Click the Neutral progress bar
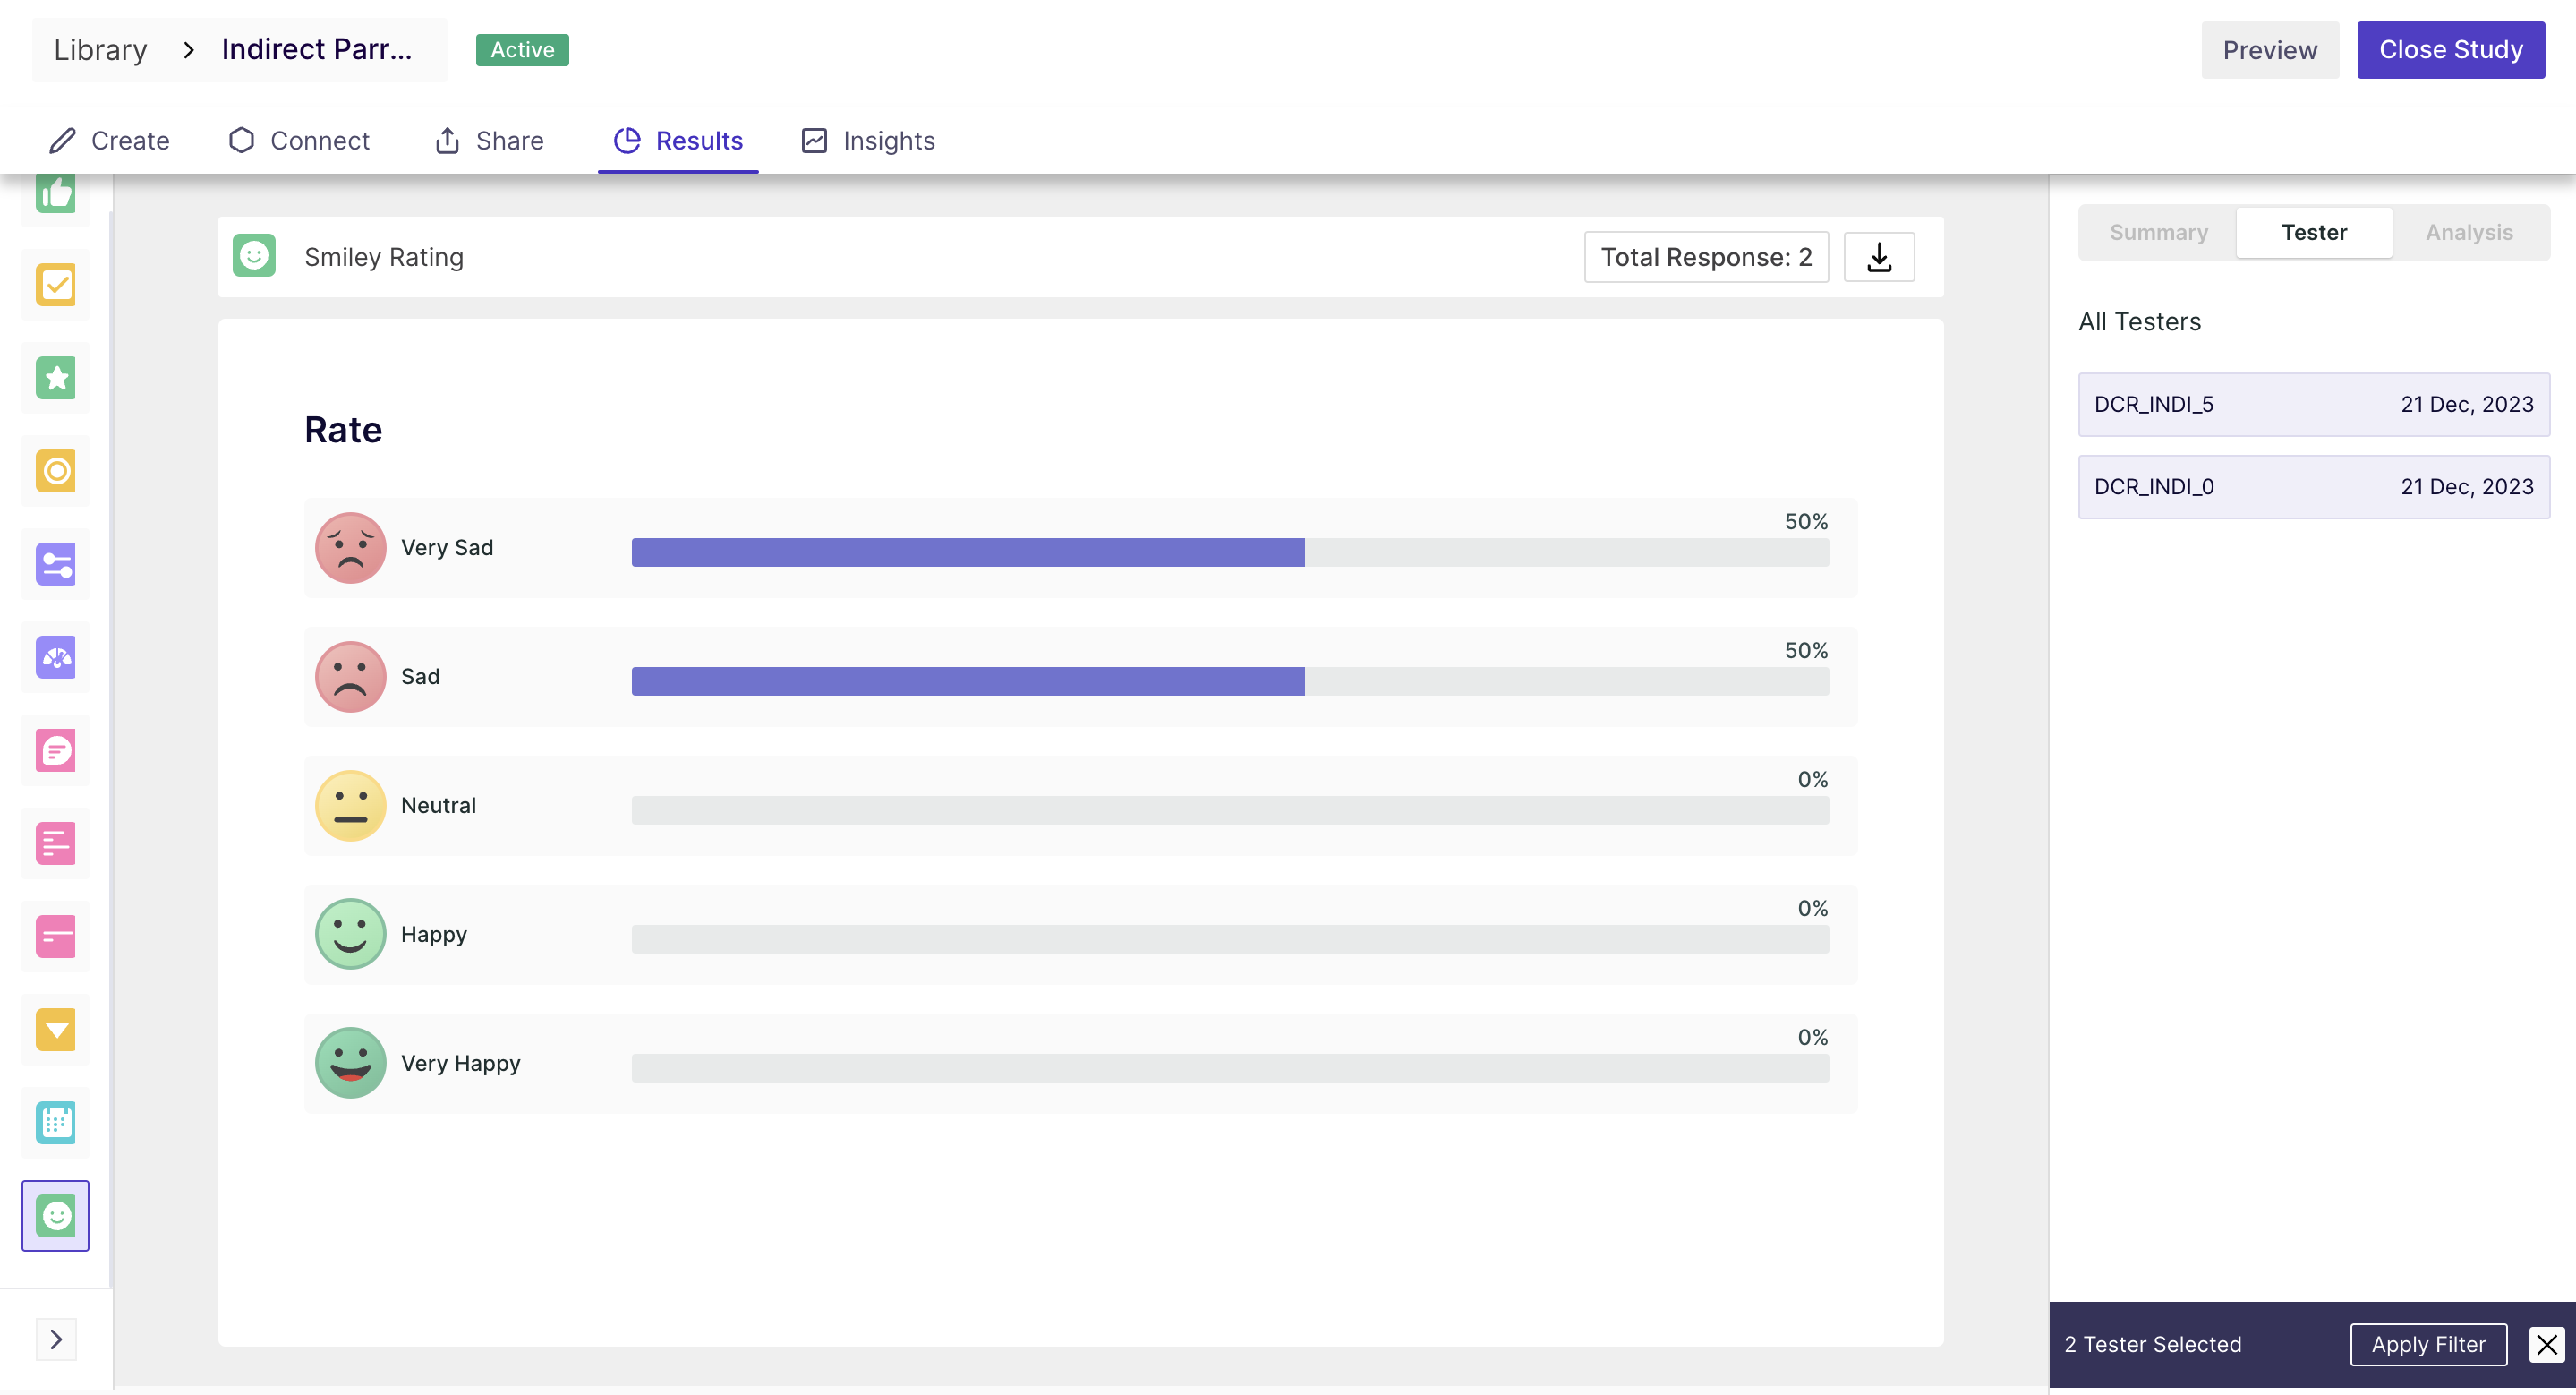The width and height of the screenshot is (2576, 1395). point(1230,810)
